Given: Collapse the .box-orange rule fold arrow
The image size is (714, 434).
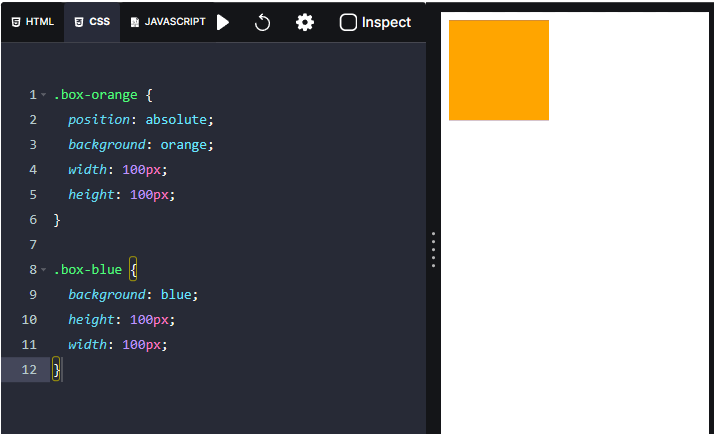Looking at the screenshot, I should click(x=43, y=95).
